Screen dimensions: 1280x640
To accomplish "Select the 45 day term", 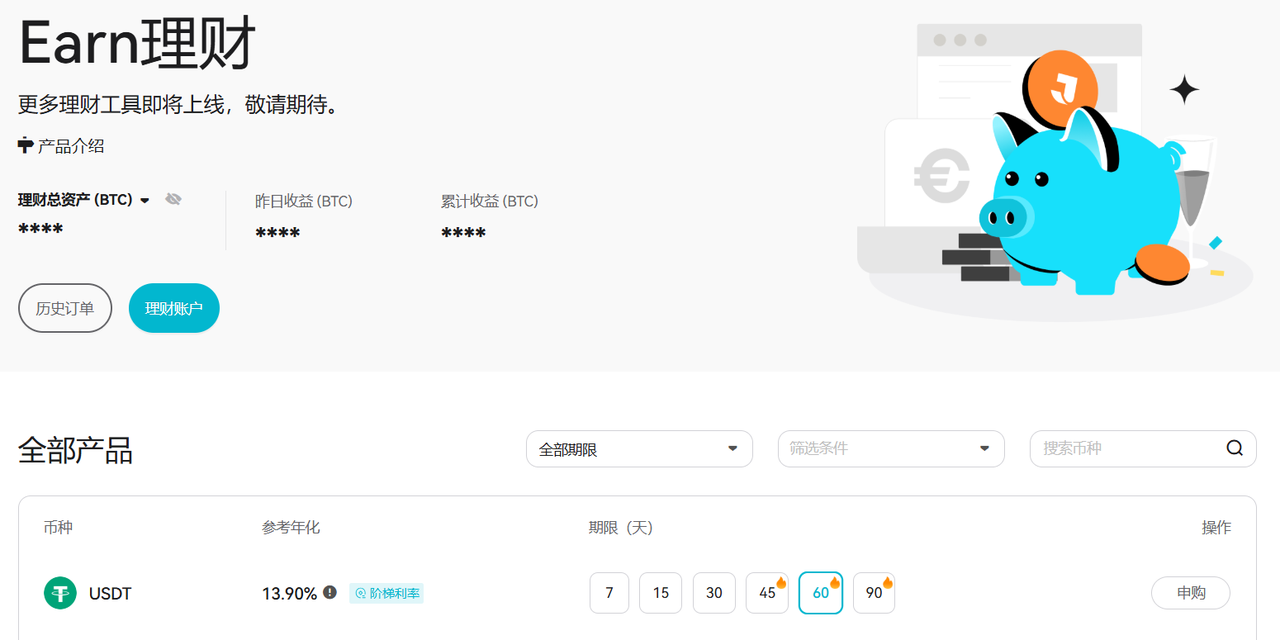I will pyautogui.click(x=767, y=593).
